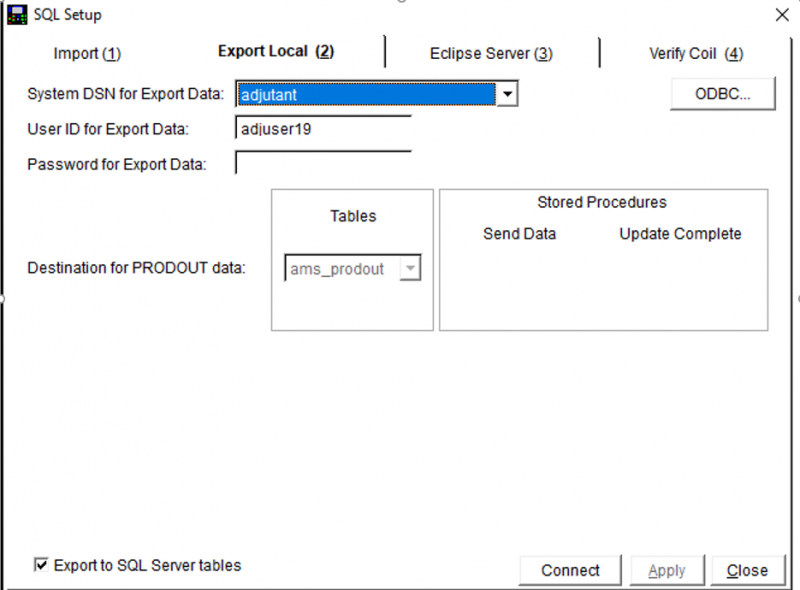Switch to the Import (1) tab
Screen dimensions: 800x590
tap(87, 54)
